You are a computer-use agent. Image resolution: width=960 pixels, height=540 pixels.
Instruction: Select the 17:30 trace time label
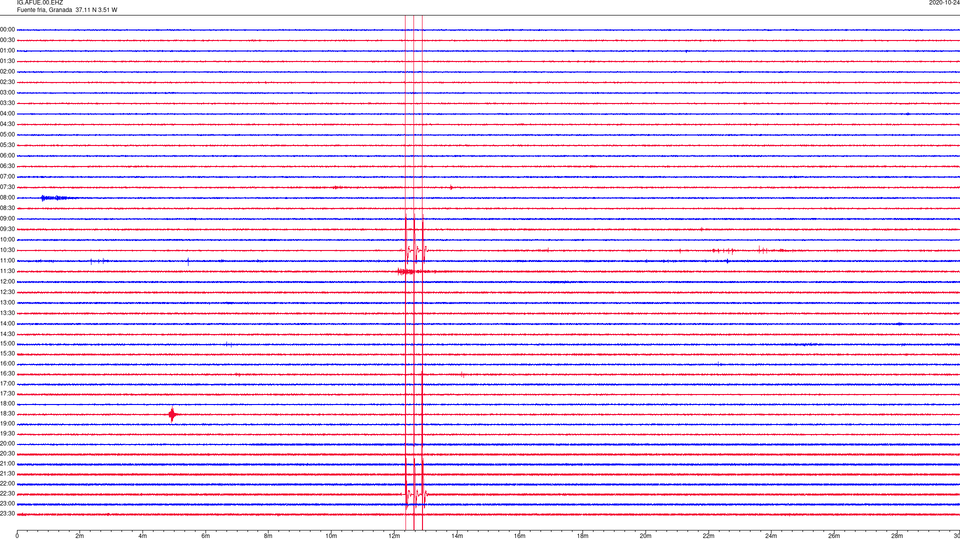point(7,394)
